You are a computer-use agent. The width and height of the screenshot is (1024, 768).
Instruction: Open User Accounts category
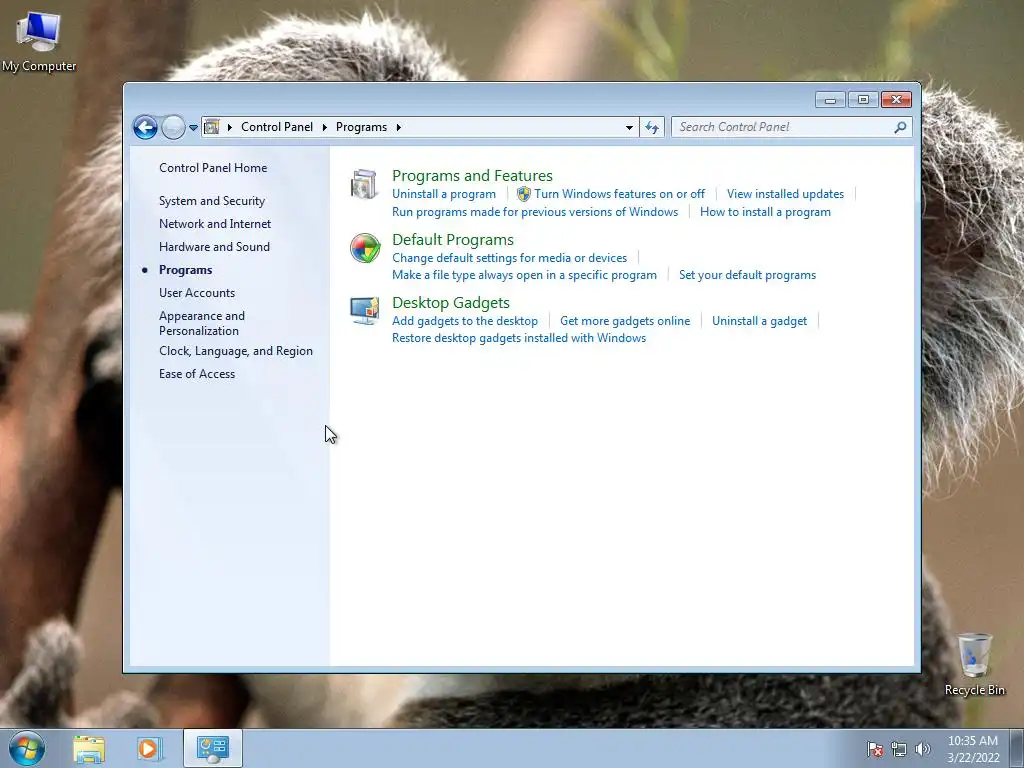pos(197,293)
